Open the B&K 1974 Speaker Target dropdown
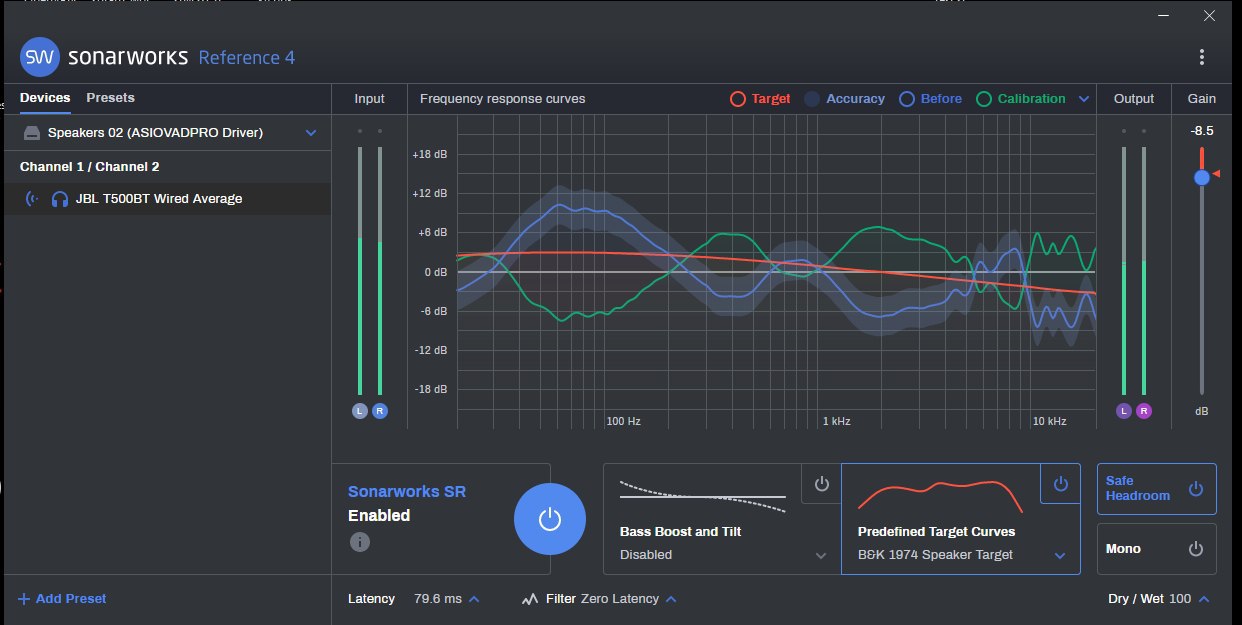 tap(1060, 555)
